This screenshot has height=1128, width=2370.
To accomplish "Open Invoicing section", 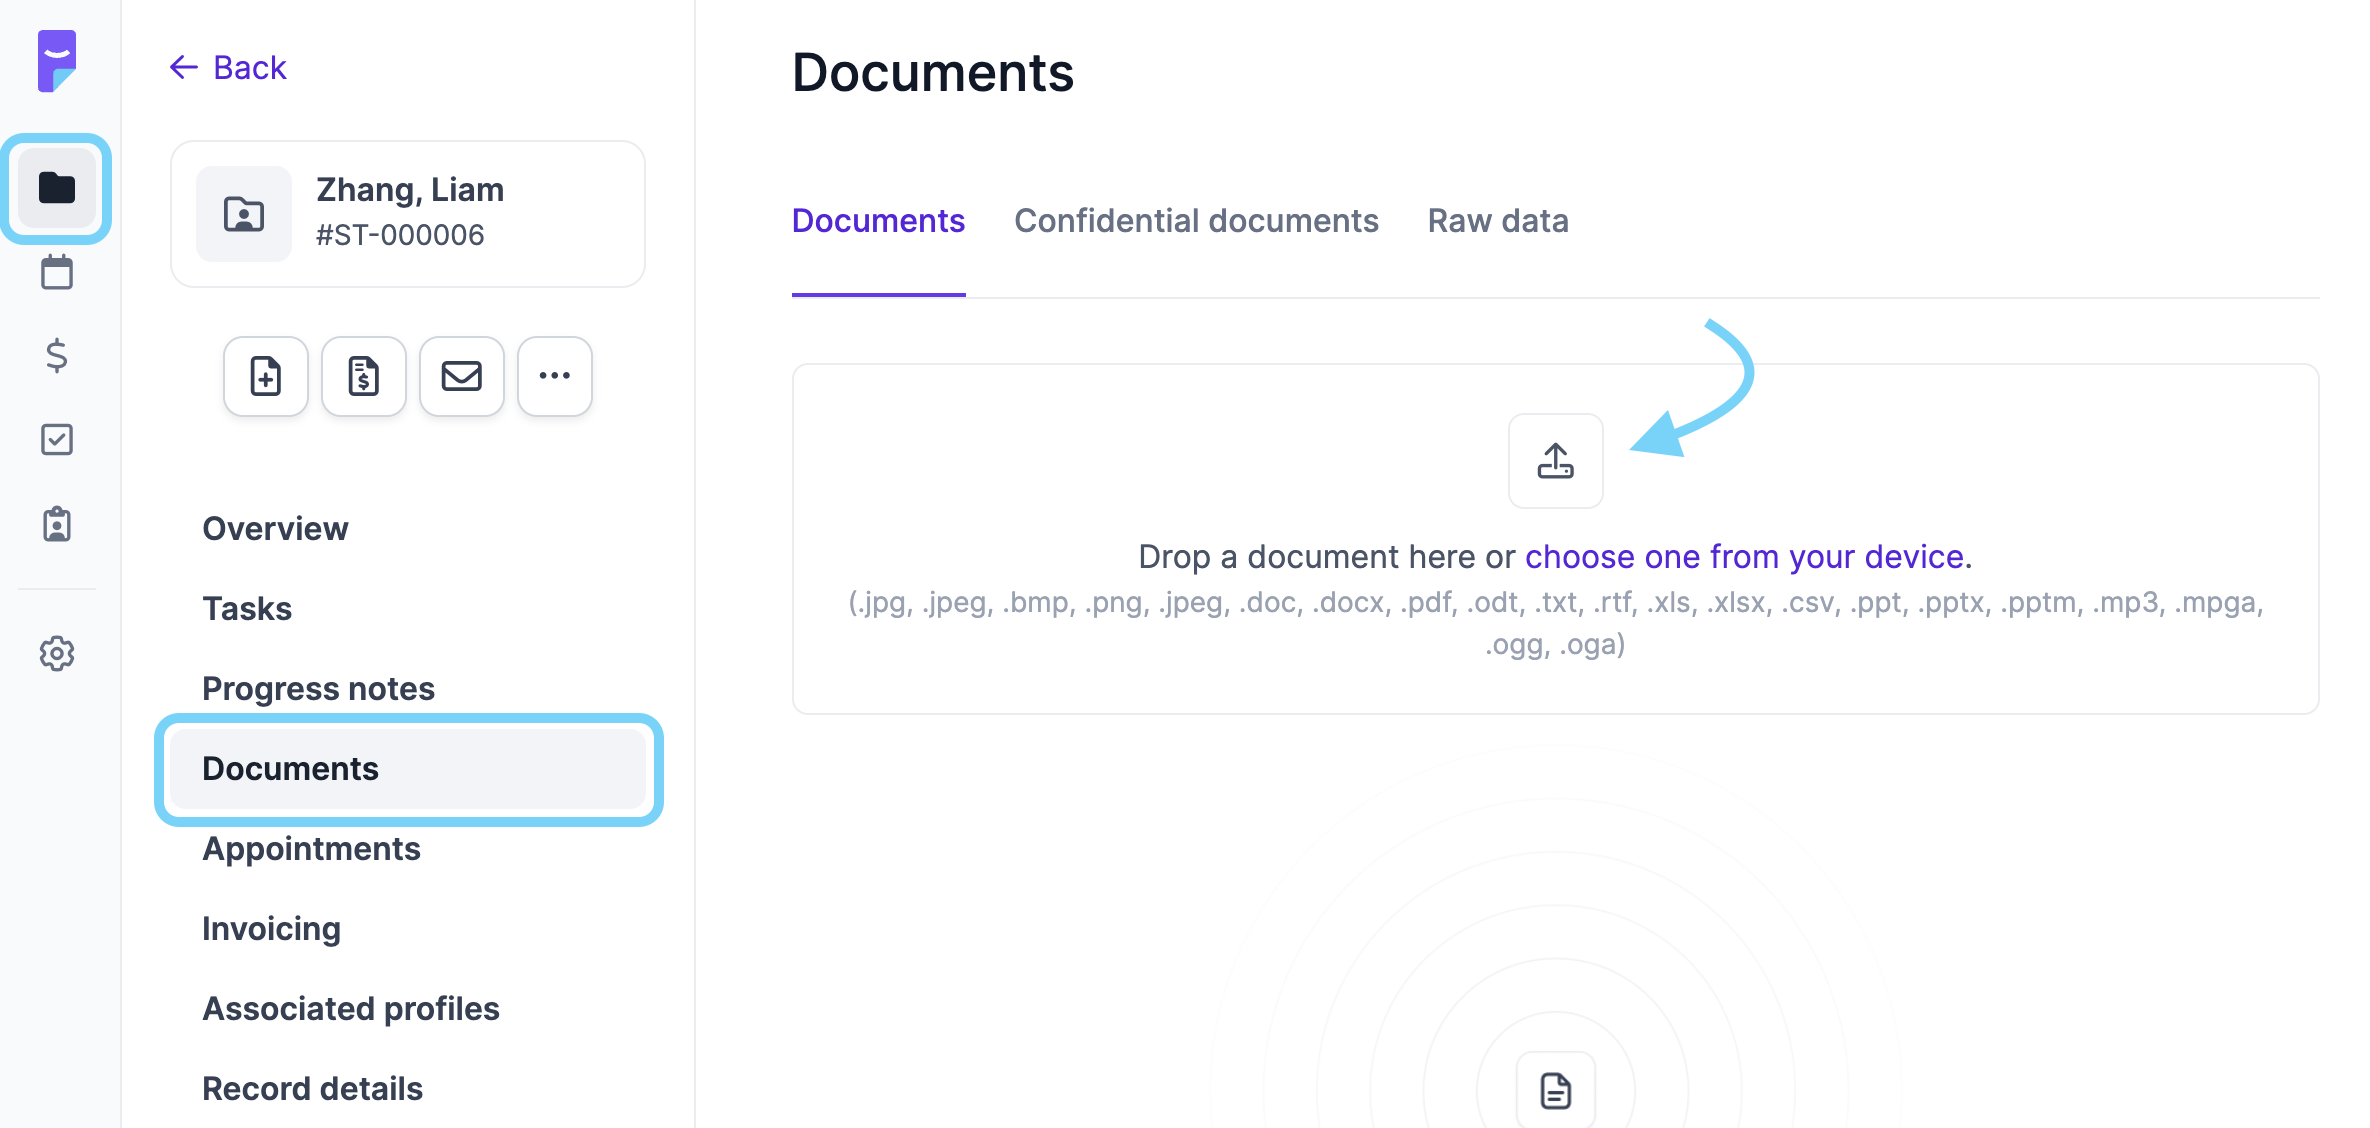I will point(271,928).
